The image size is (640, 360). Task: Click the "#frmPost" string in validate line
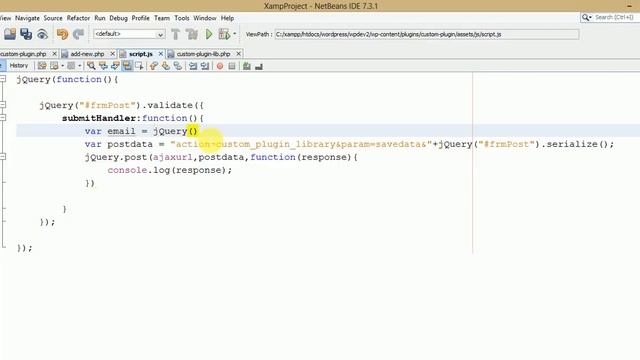[107, 105]
